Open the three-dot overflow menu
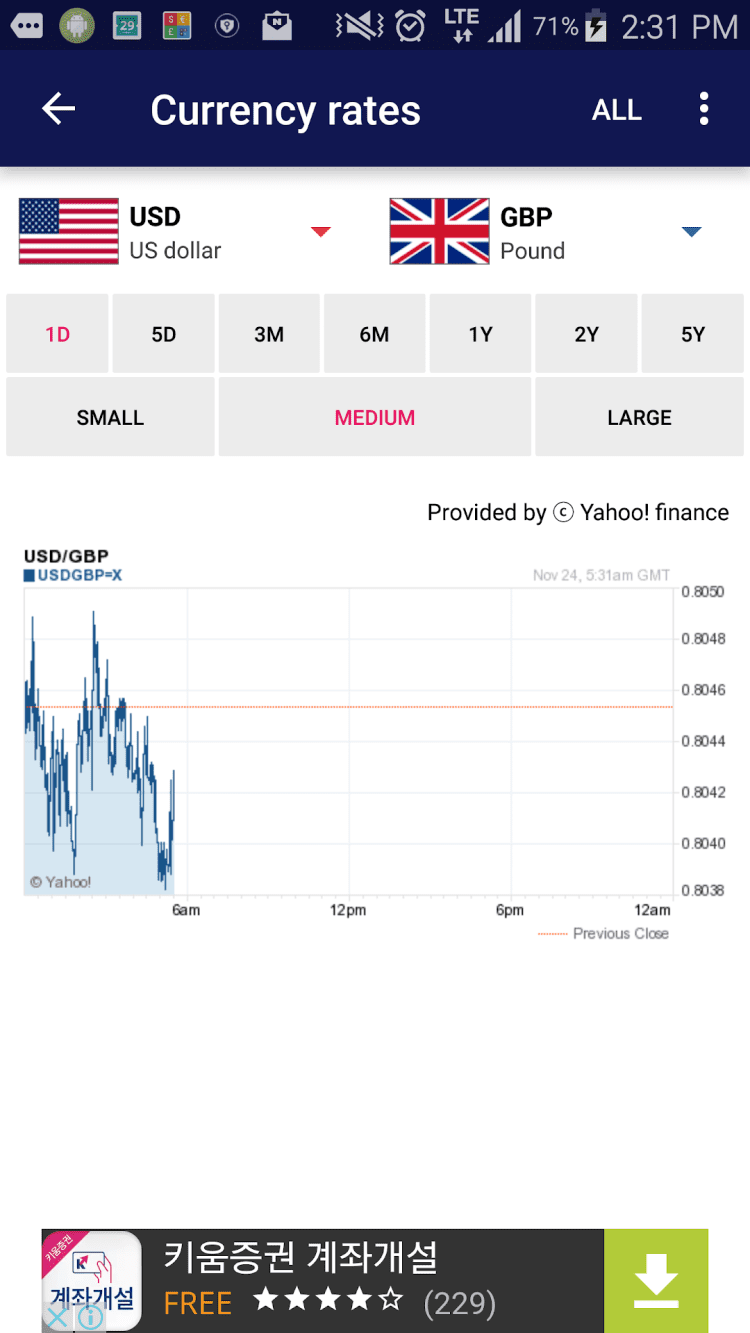 (x=704, y=109)
